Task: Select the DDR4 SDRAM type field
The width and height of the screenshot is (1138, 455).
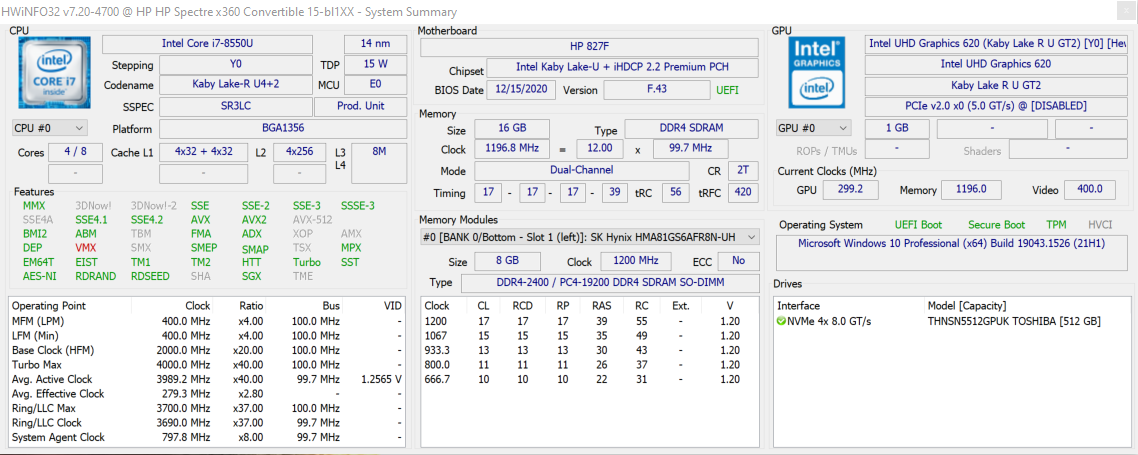Action: click(692, 128)
